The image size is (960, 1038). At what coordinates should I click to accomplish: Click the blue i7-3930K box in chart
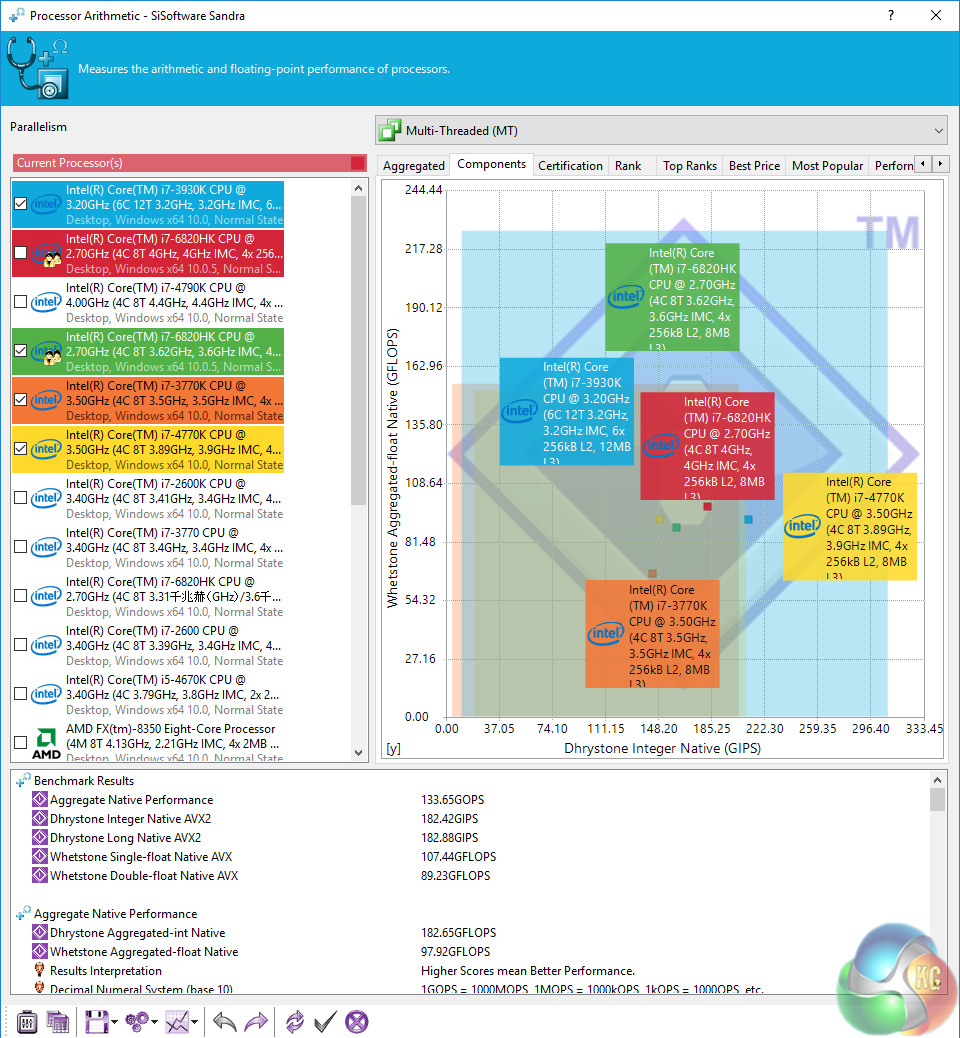coord(567,411)
